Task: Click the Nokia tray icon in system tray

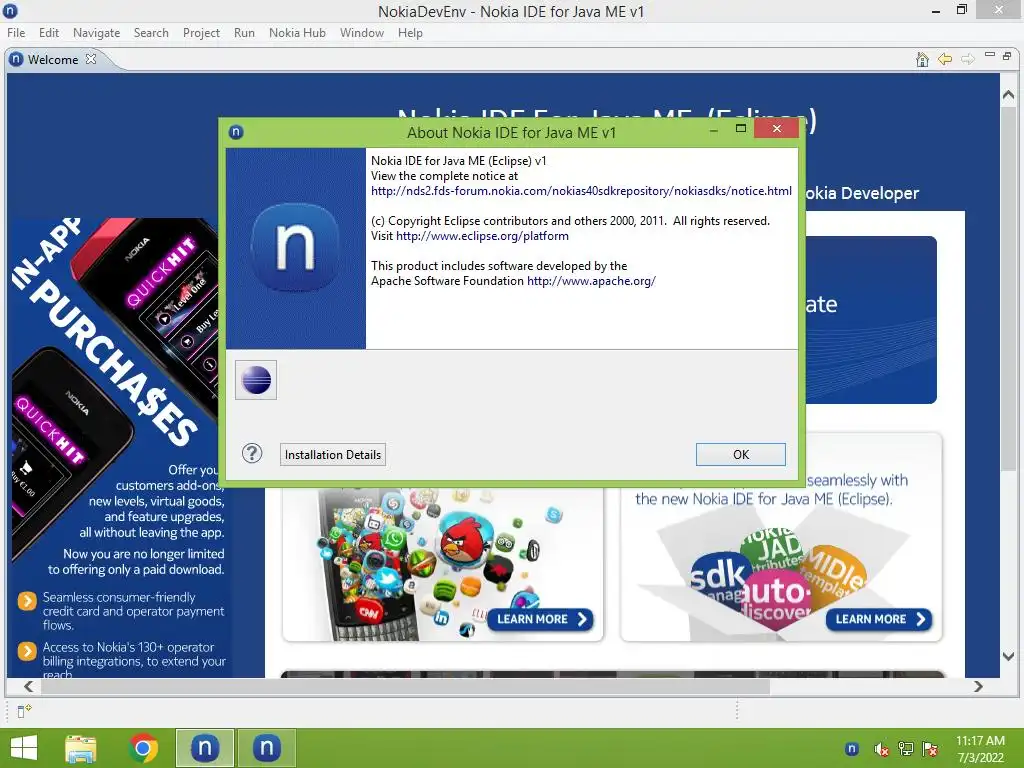Action: point(852,749)
